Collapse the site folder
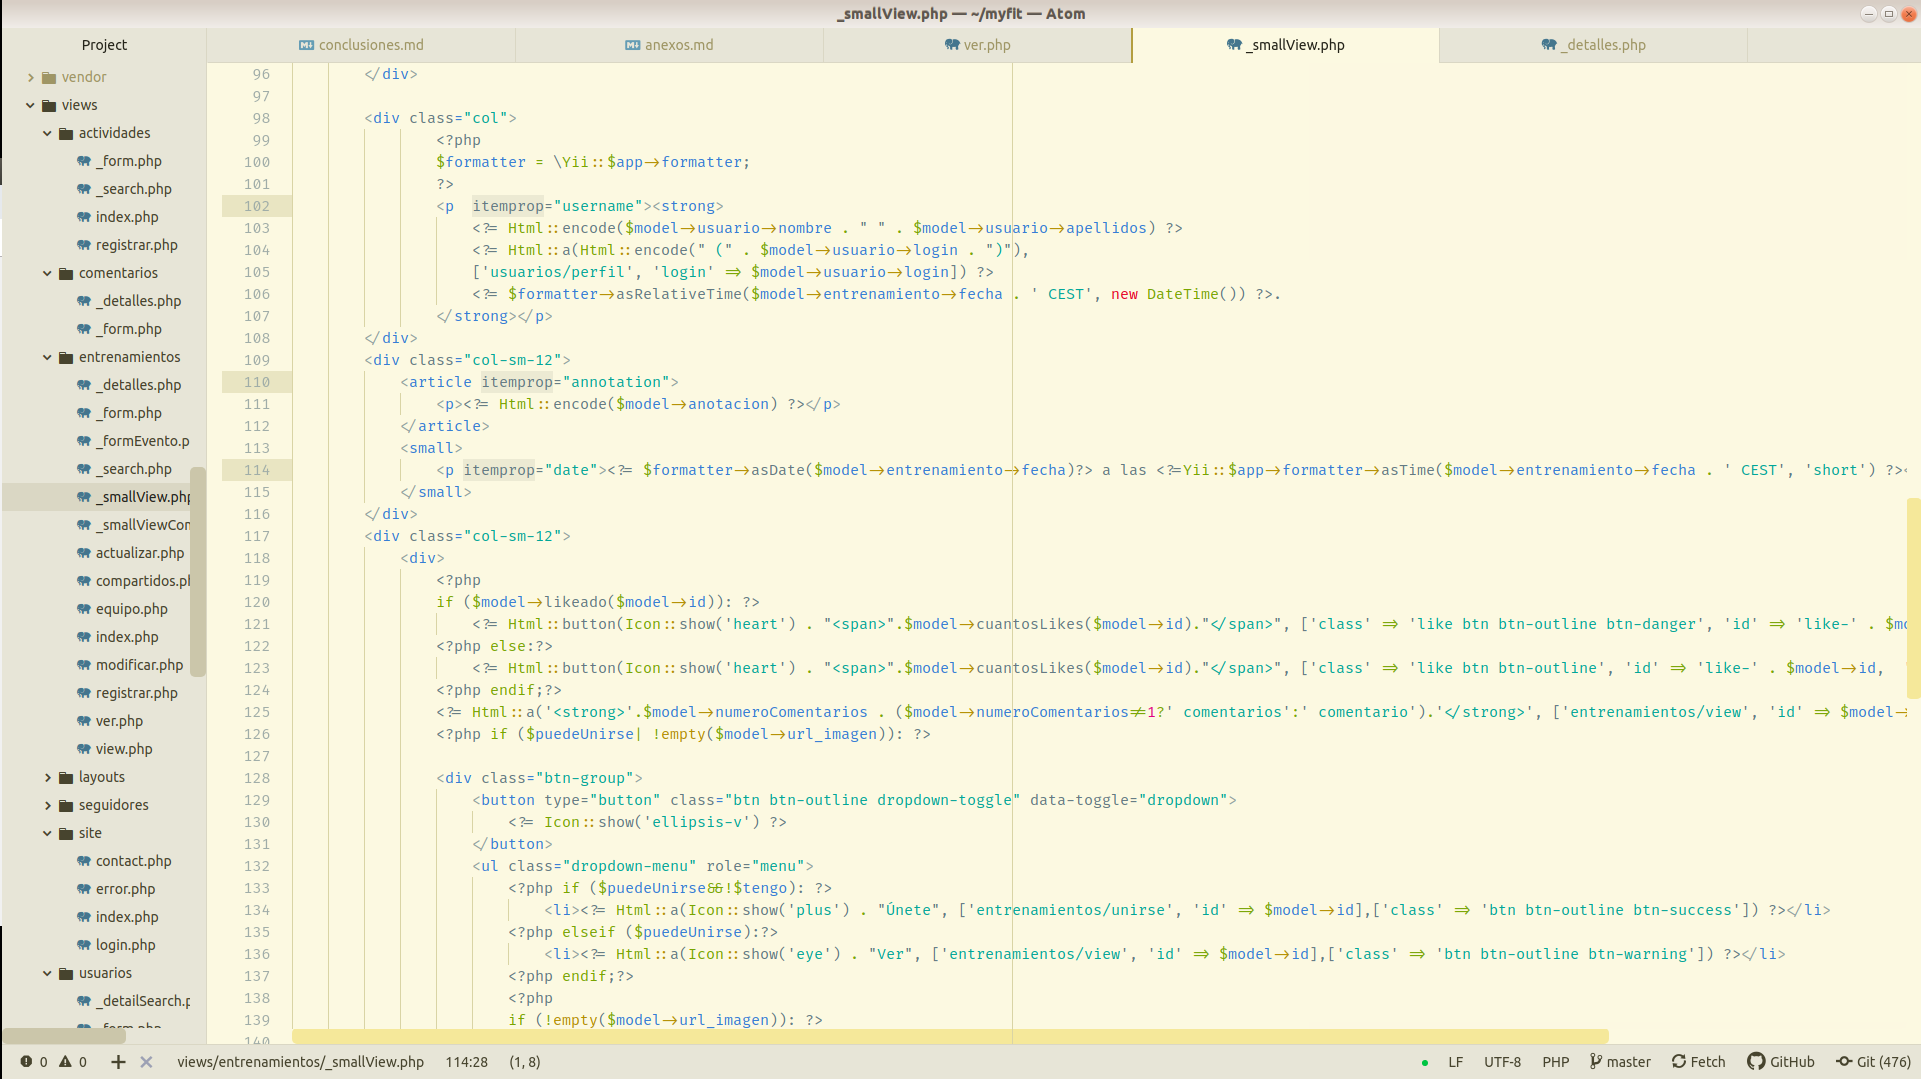 pos(47,833)
